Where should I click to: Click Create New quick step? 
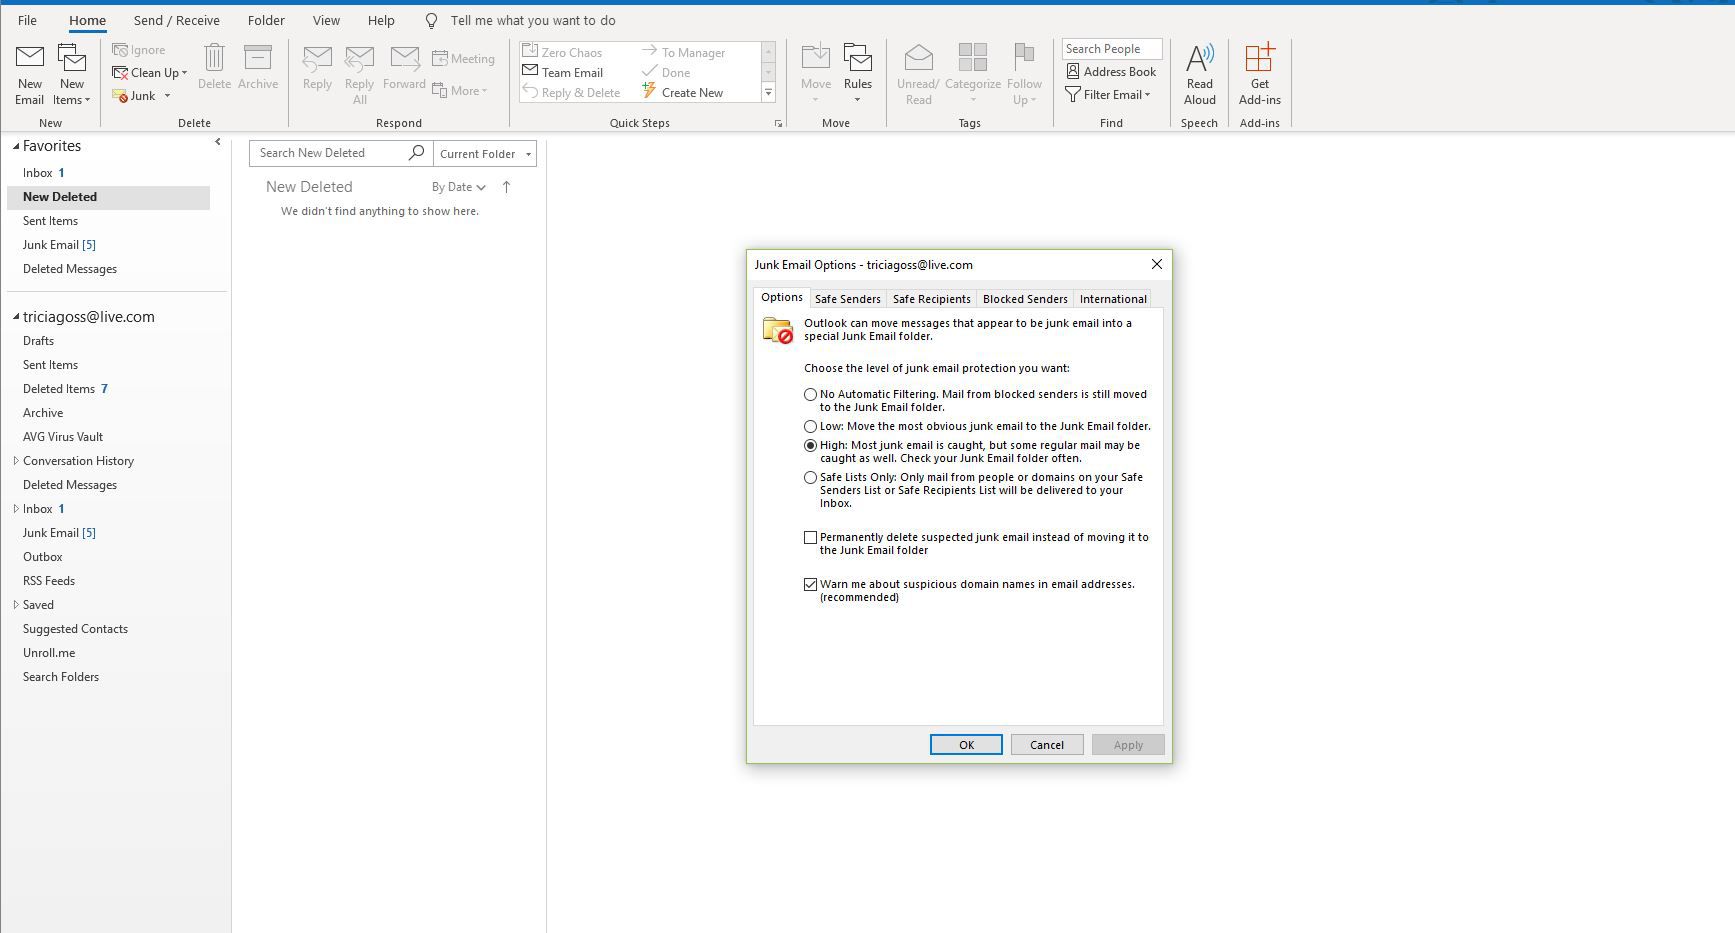pos(683,92)
